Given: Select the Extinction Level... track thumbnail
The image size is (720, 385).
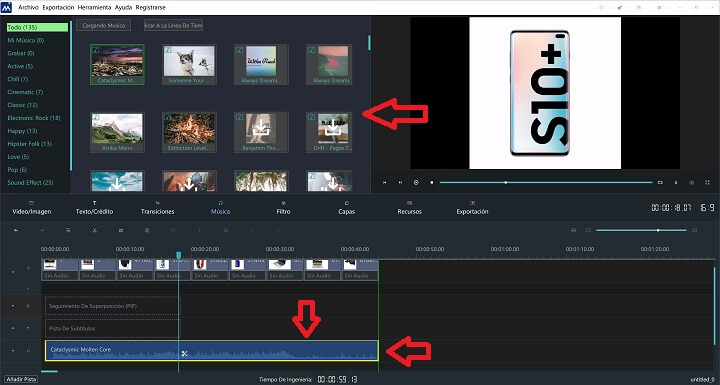Looking at the screenshot, I should pyautogui.click(x=189, y=132).
